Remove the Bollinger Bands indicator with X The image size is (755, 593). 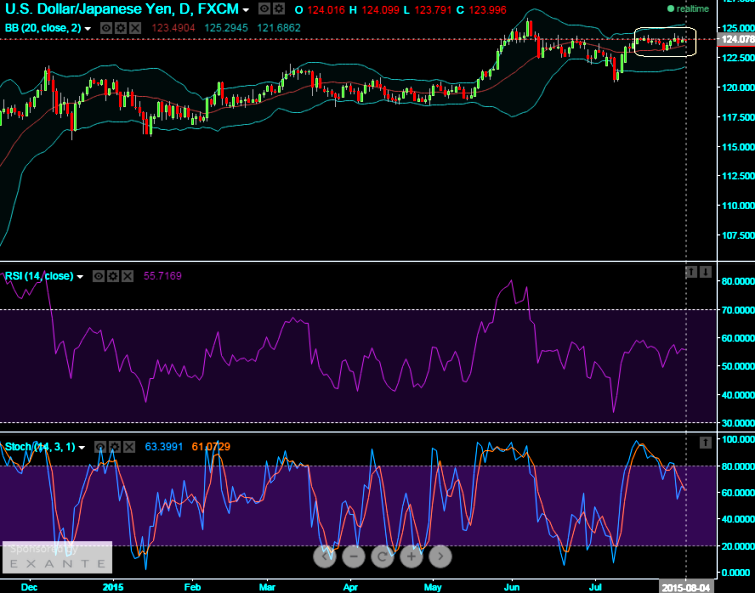coord(135,28)
